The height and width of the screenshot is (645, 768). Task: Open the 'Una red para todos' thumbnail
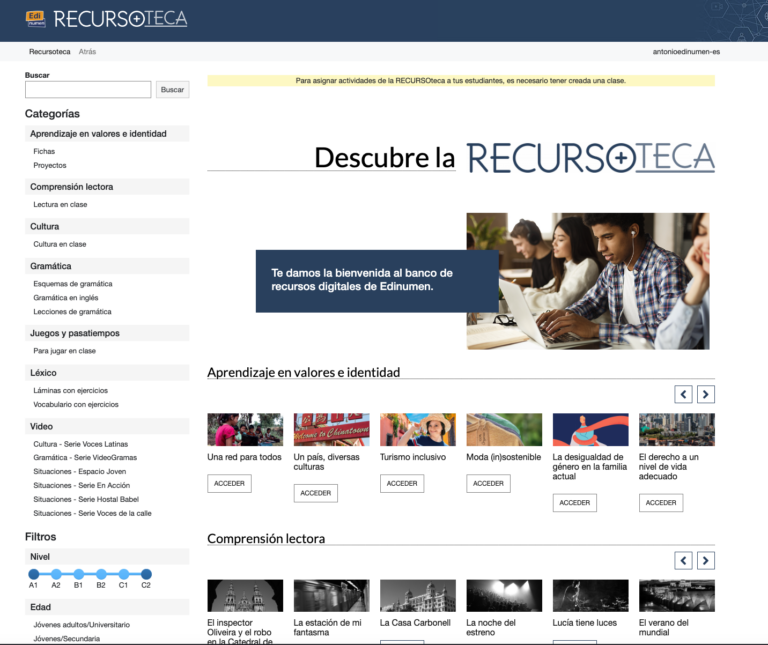click(x=245, y=430)
